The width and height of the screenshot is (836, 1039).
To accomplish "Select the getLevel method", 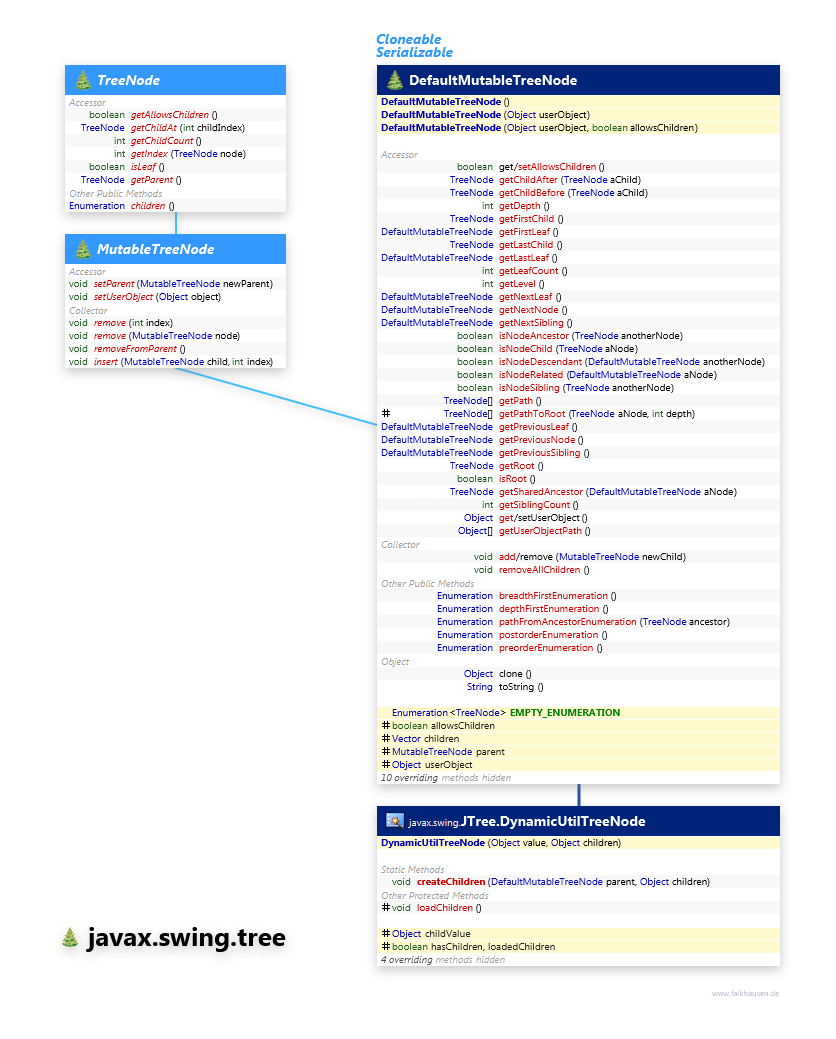I will pyautogui.click(x=517, y=284).
